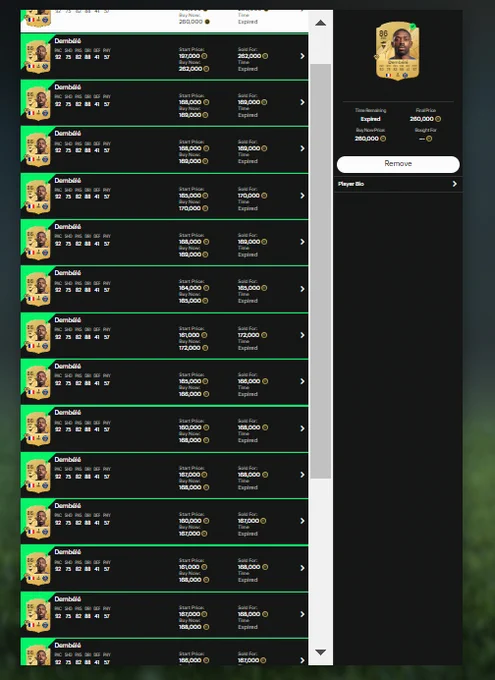This screenshot has width=495, height=680.
Task: Click the Start Price 164,000 value
Action: coord(190,288)
